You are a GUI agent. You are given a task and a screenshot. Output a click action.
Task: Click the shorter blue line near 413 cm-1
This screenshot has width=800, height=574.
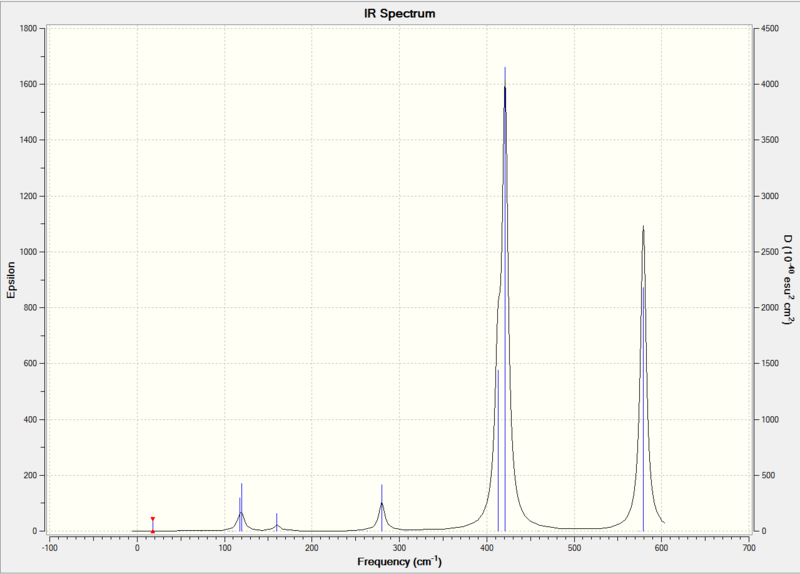coord(498,451)
